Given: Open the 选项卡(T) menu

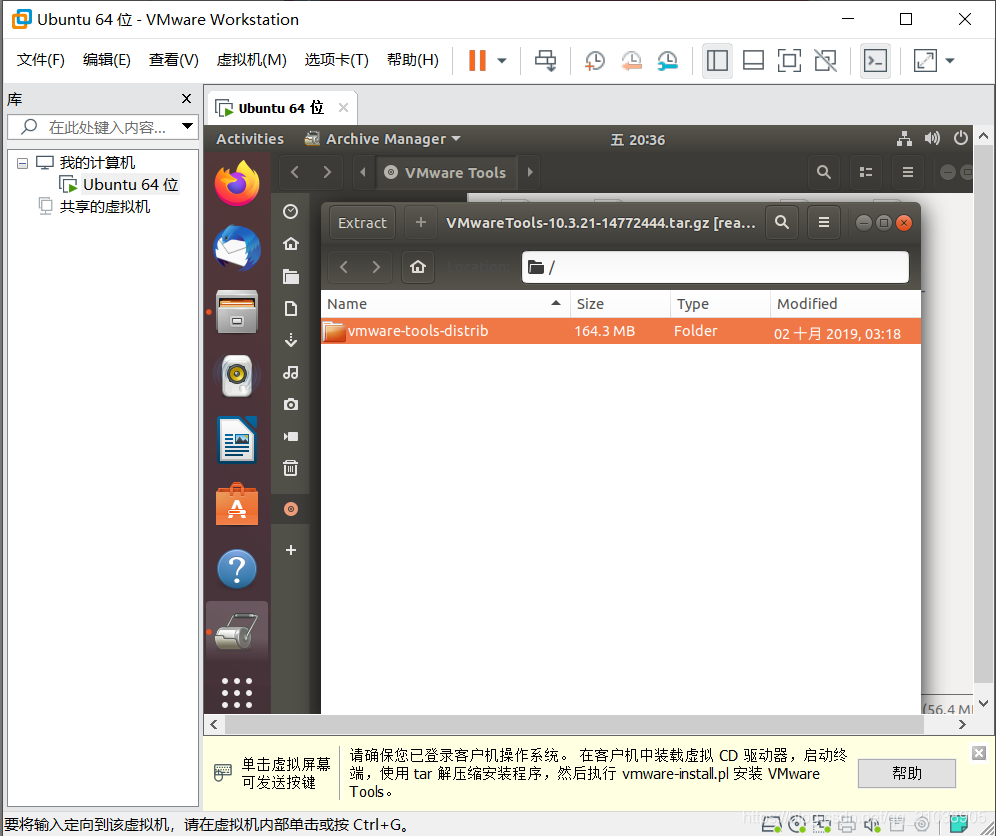Looking at the screenshot, I should point(337,60).
